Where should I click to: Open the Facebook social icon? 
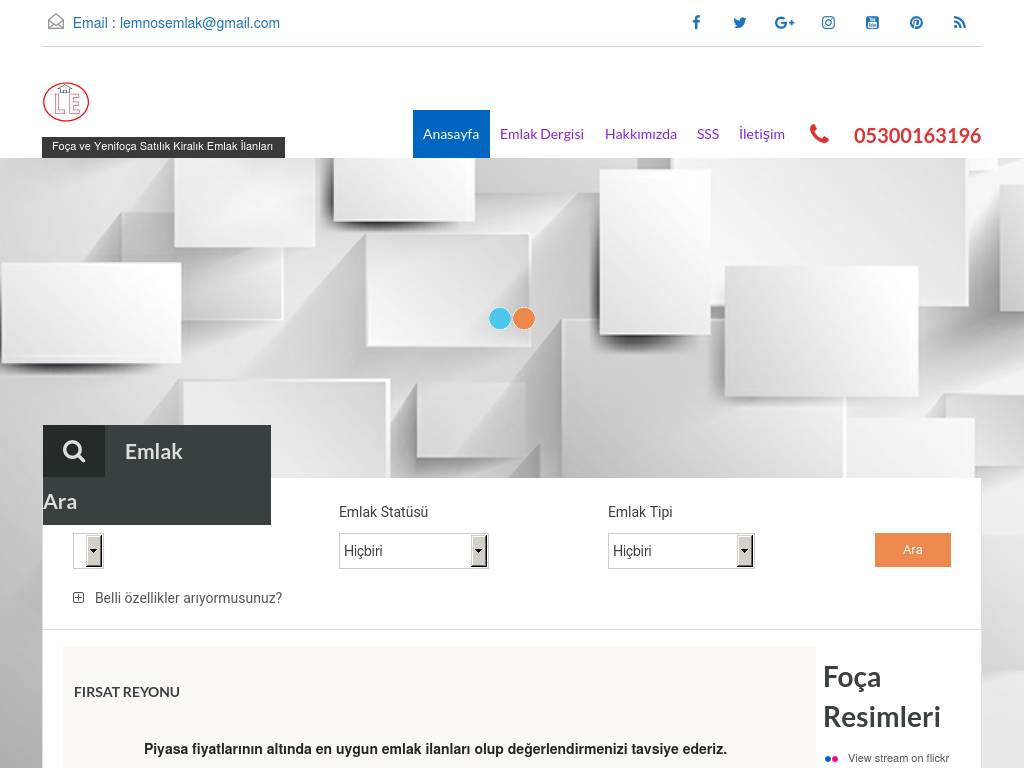click(696, 22)
